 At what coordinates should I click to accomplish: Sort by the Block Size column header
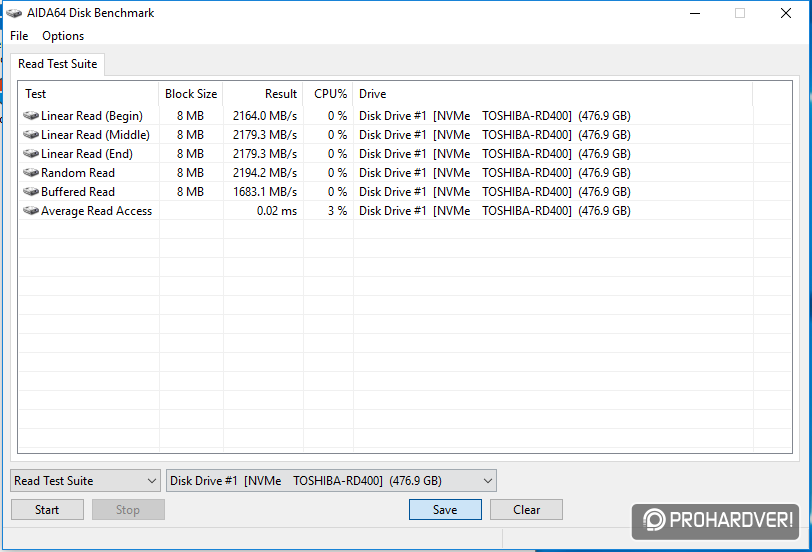coord(191,94)
